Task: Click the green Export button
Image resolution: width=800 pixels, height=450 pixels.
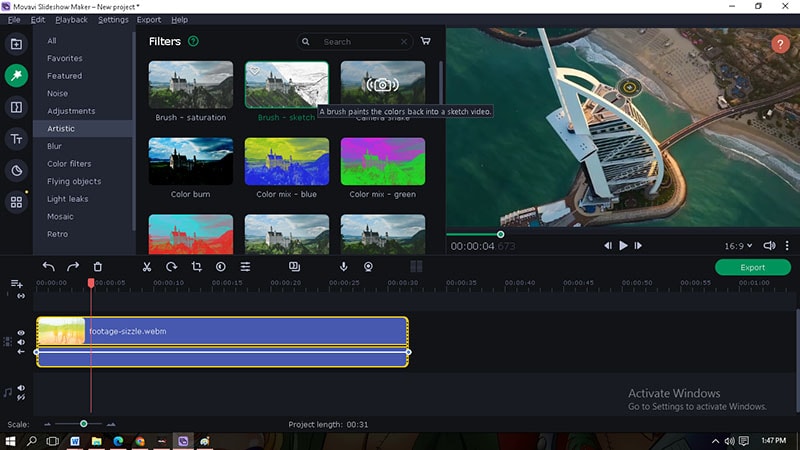Action: (x=753, y=267)
